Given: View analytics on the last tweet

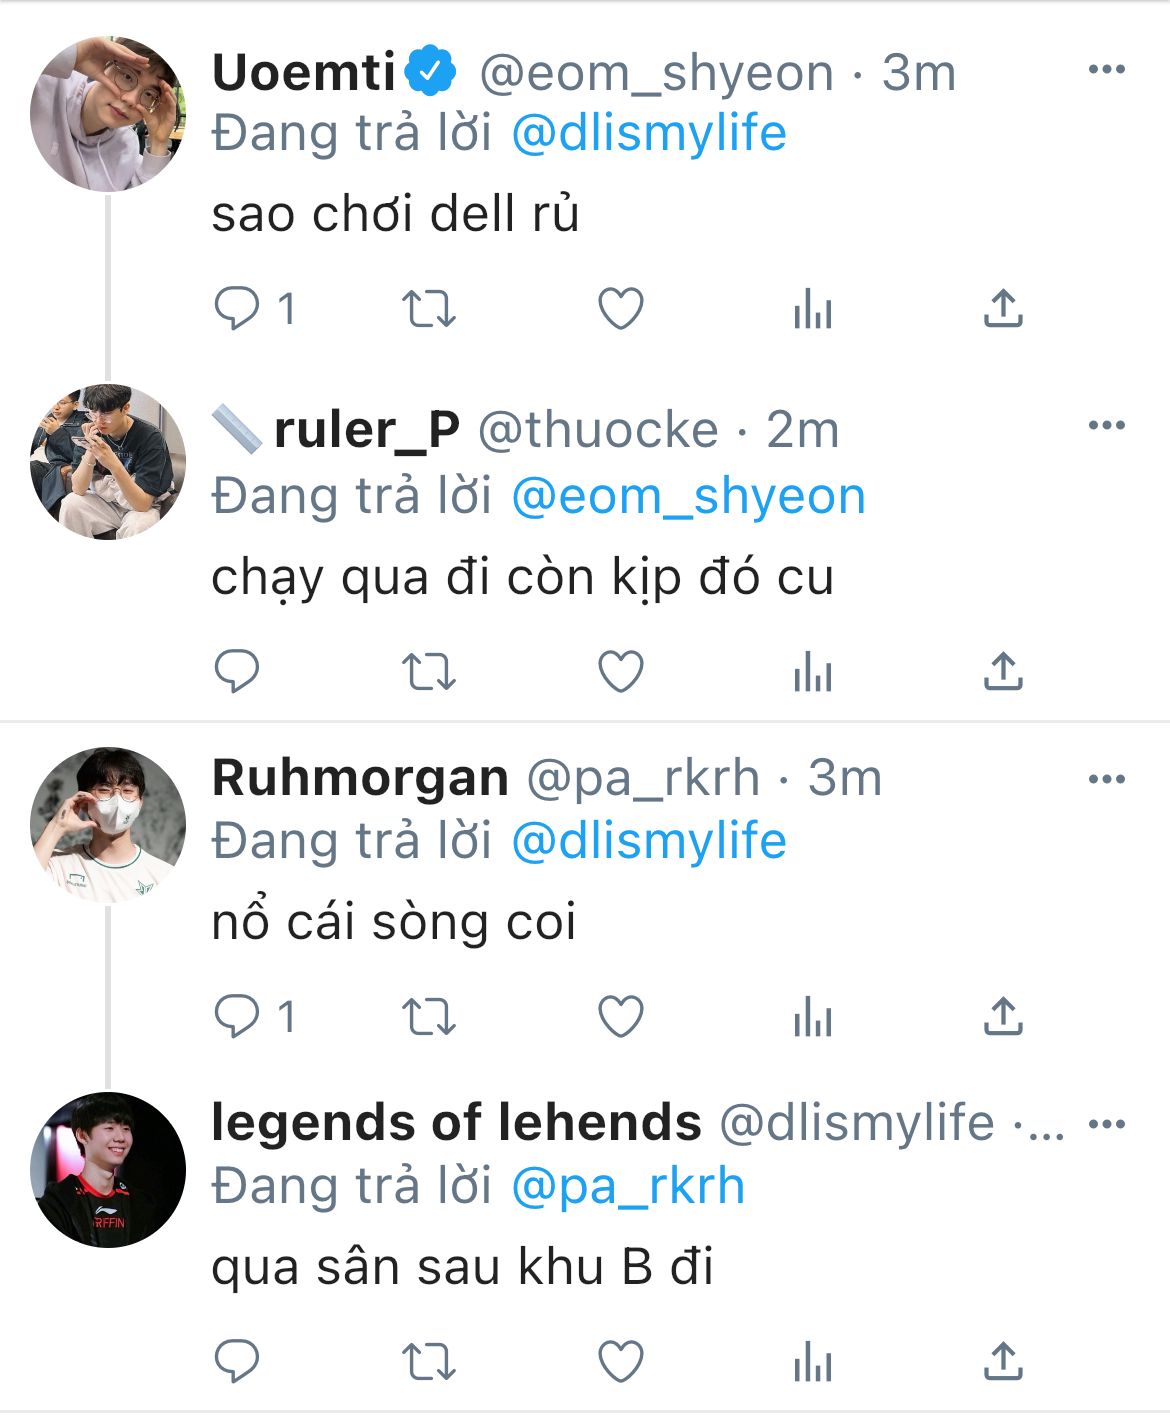Looking at the screenshot, I should pos(812,1362).
